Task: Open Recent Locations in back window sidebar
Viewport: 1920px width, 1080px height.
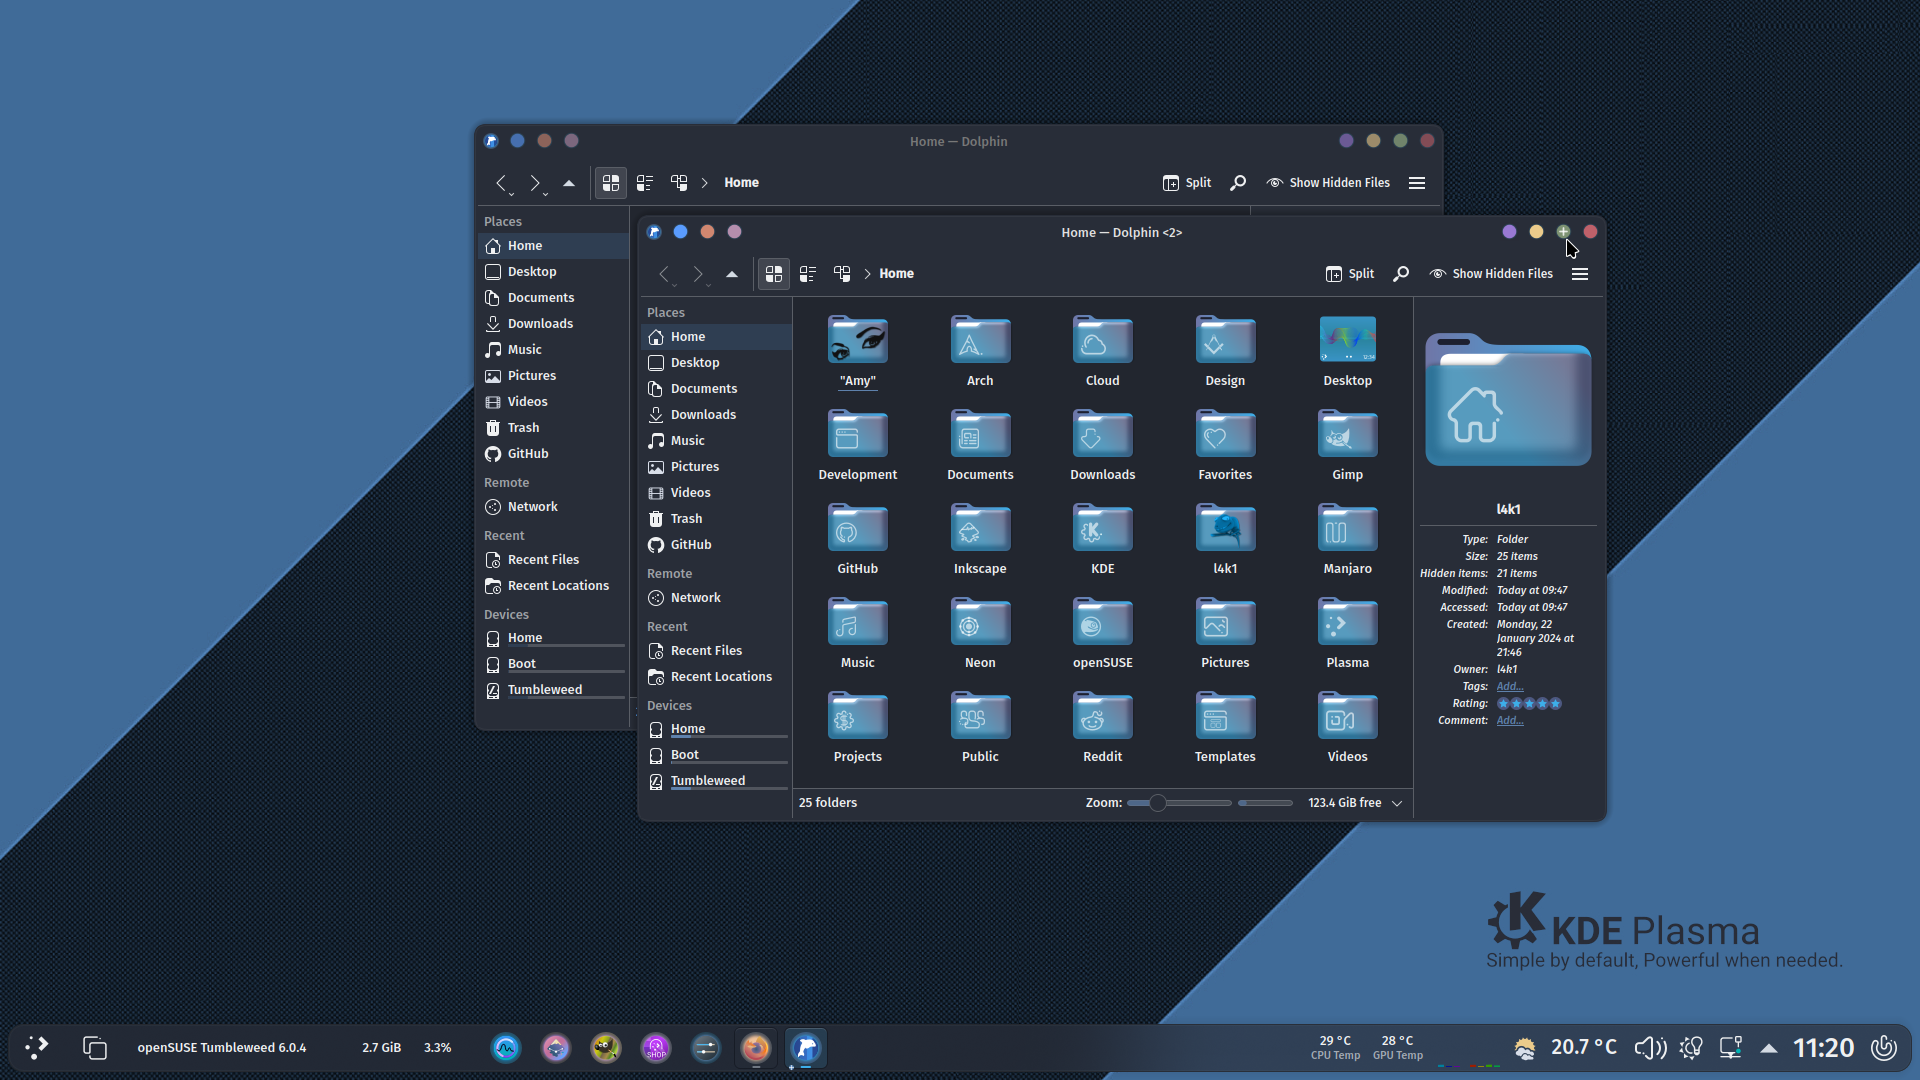Action: tap(553, 586)
